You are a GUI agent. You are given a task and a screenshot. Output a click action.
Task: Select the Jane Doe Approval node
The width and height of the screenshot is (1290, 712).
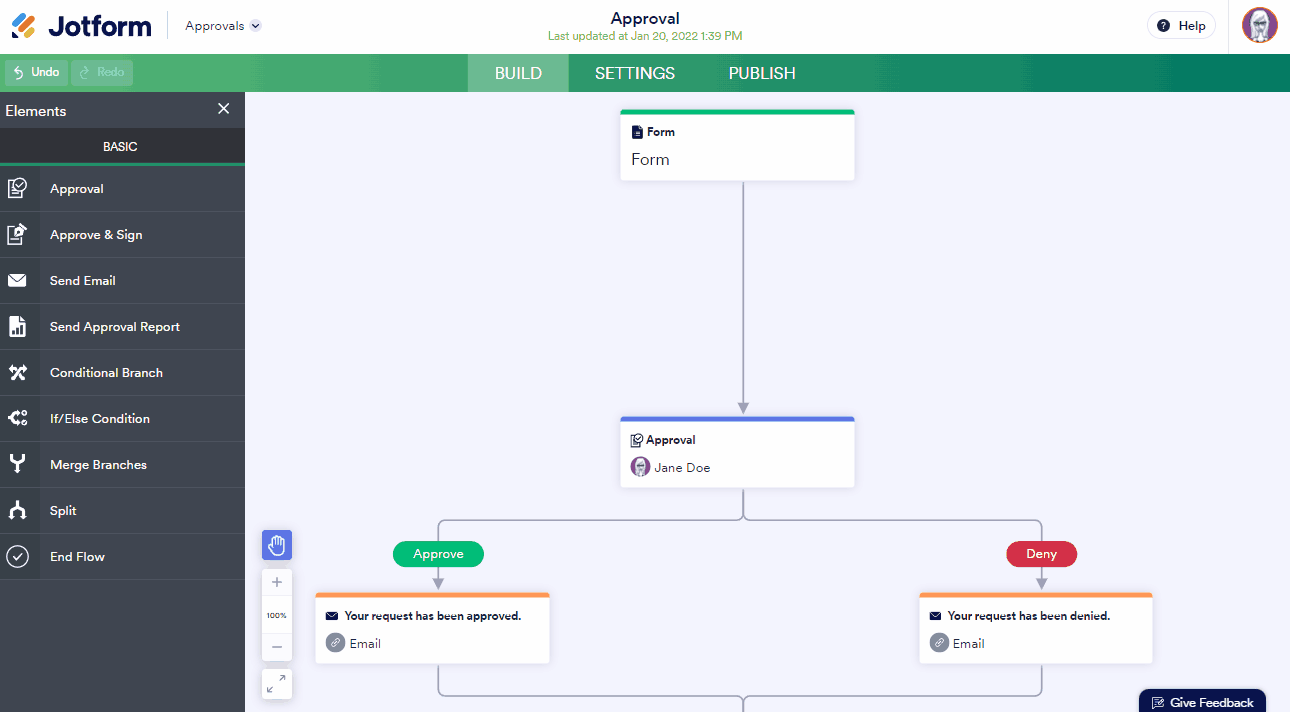point(737,453)
